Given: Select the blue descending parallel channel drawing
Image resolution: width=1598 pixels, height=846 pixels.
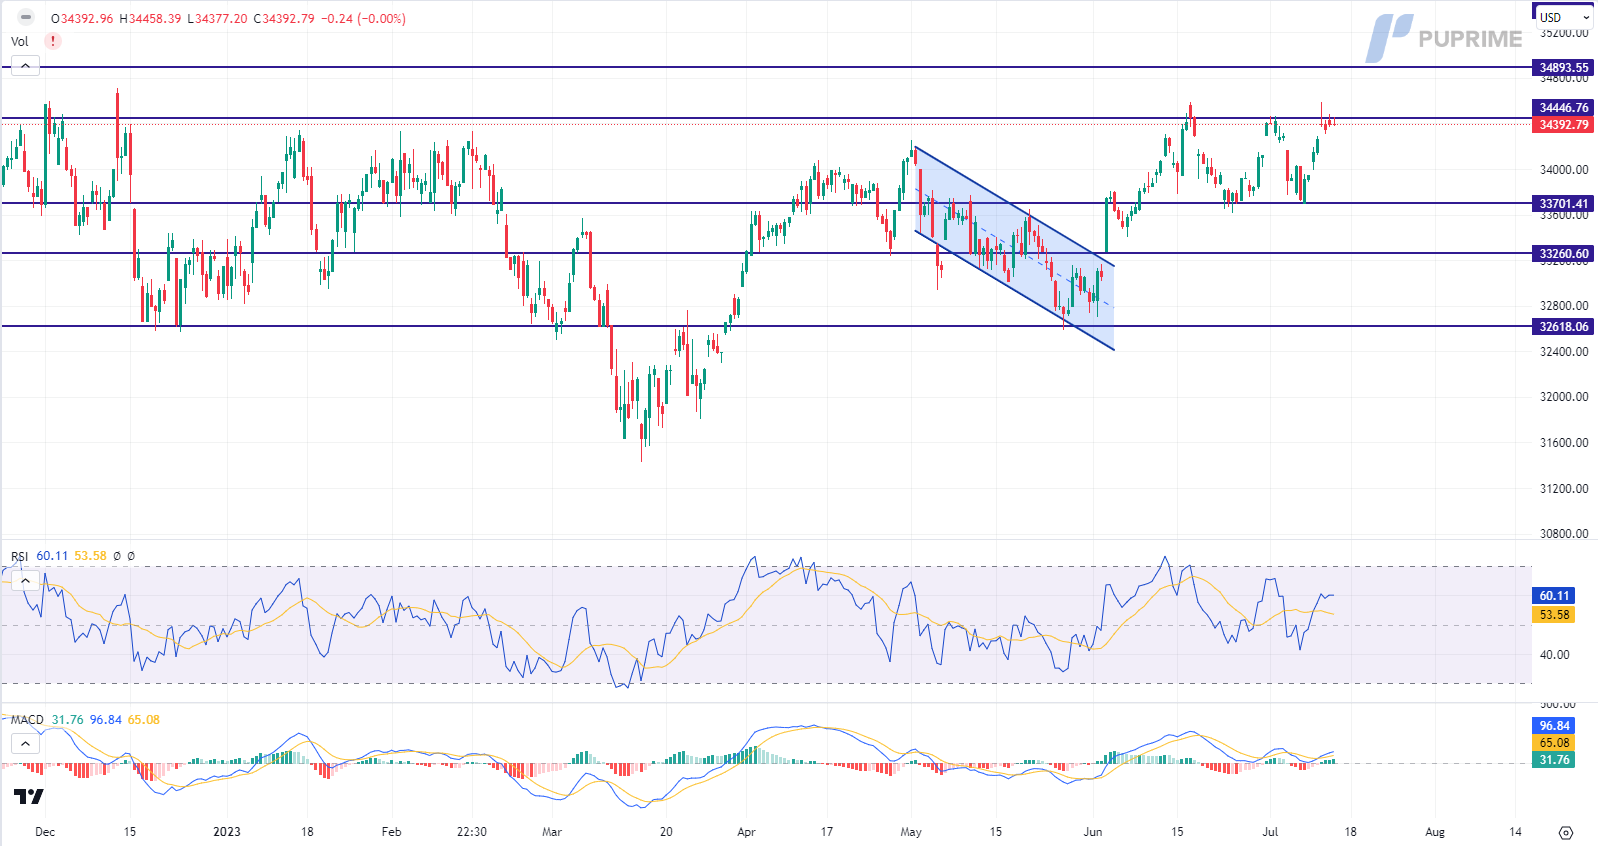Looking at the screenshot, I should tap(1014, 248).
